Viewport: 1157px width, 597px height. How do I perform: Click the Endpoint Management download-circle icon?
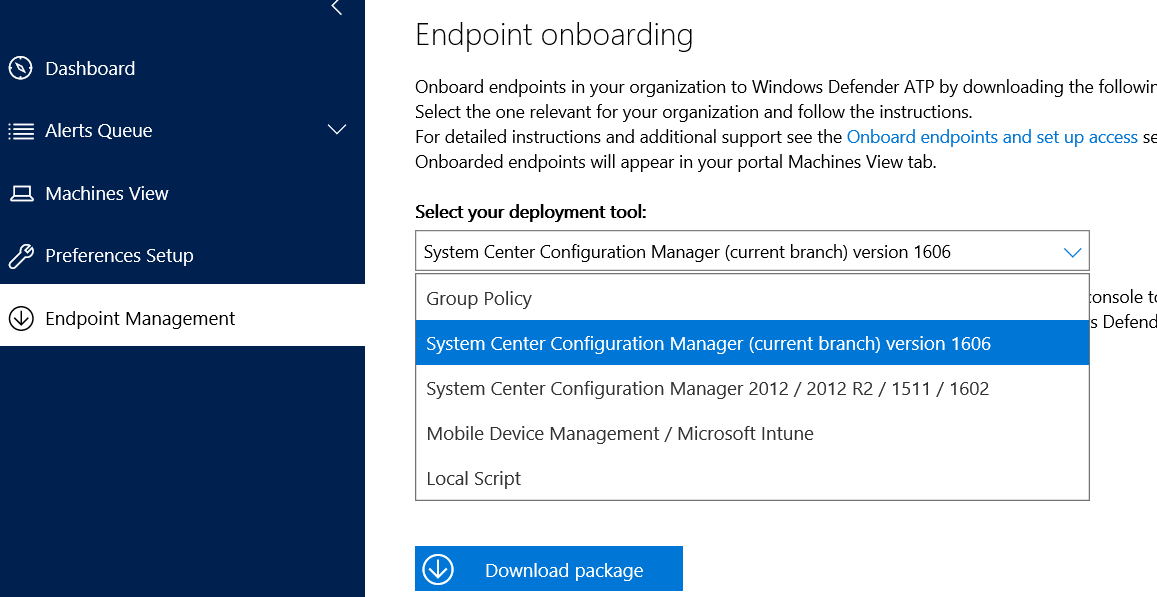tap(21, 319)
